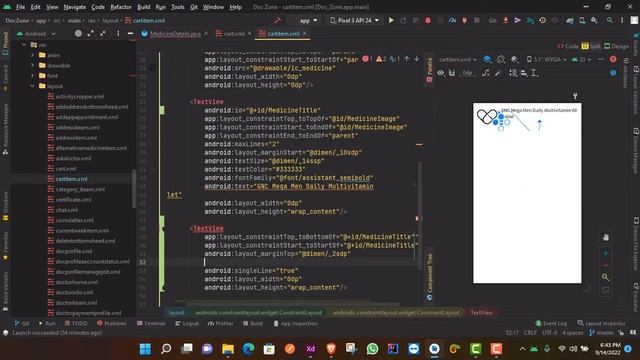Open the Android project view dropdown
This screenshot has width=640, height=360.
[36, 33]
